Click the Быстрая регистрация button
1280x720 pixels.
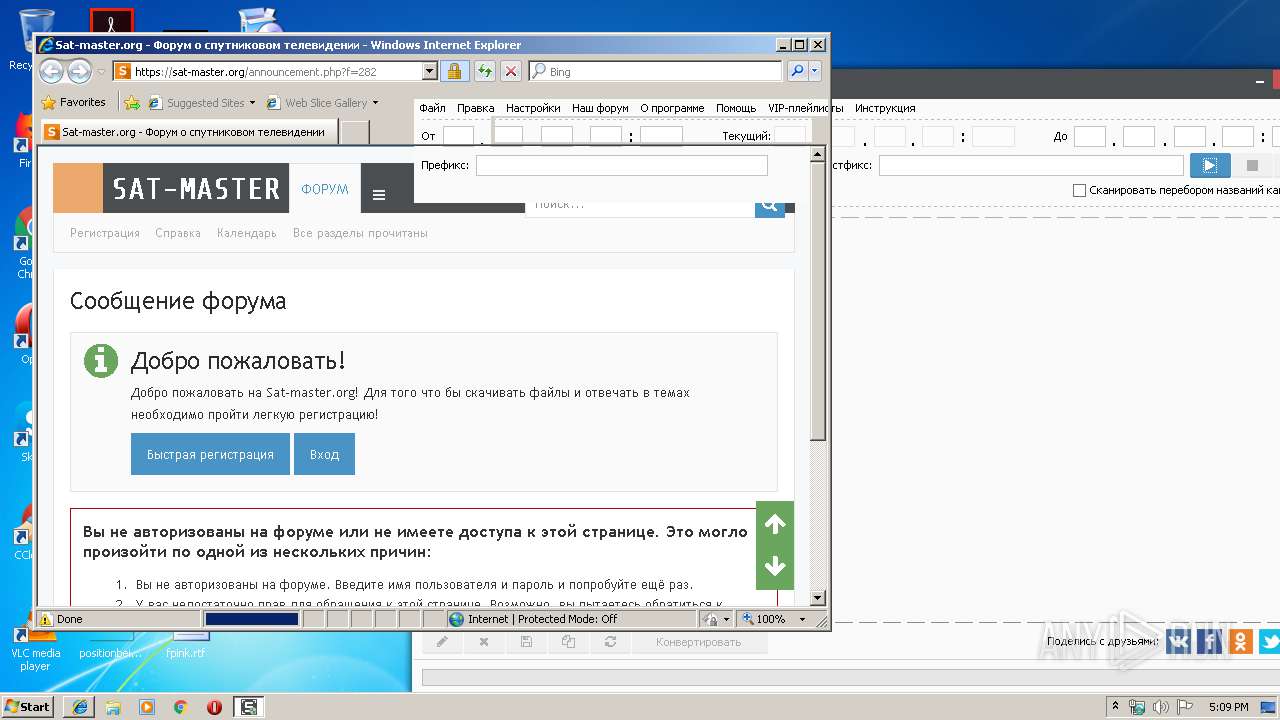210,454
